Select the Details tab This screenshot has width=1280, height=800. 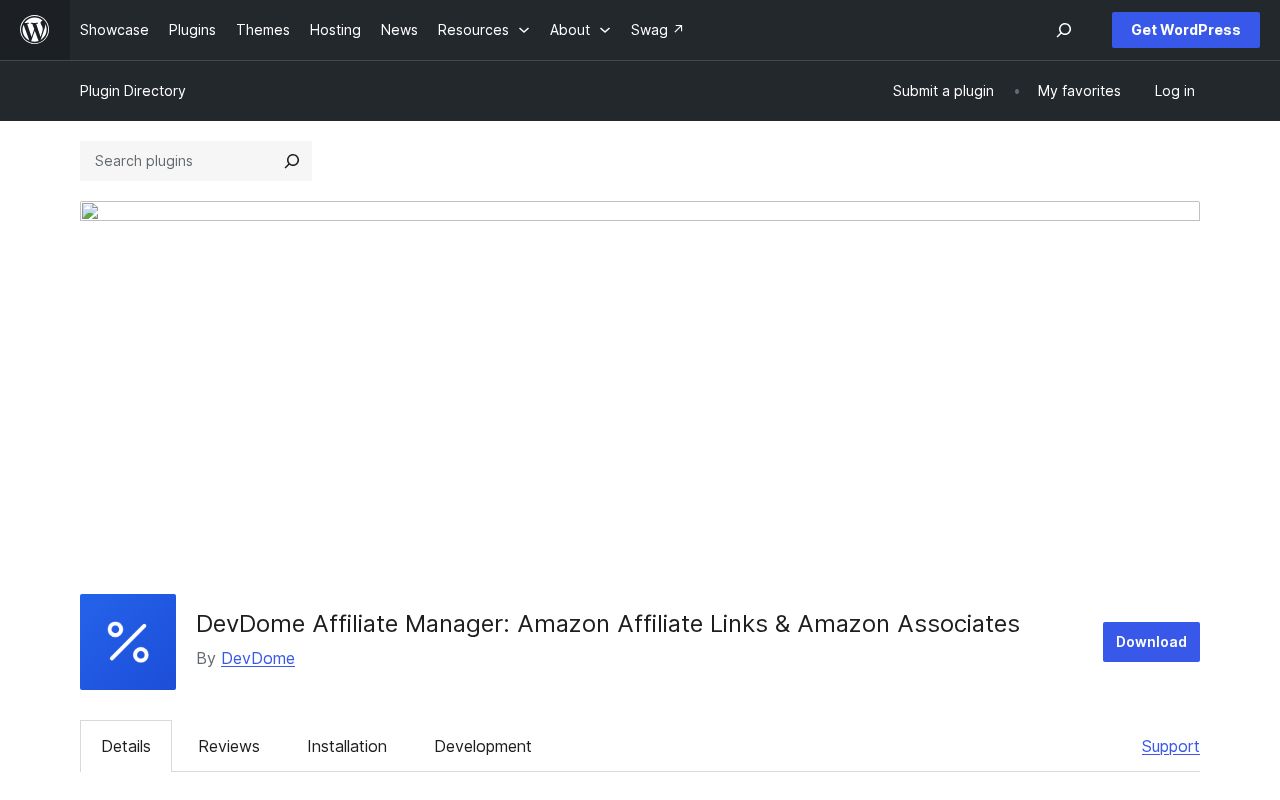[x=126, y=746]
